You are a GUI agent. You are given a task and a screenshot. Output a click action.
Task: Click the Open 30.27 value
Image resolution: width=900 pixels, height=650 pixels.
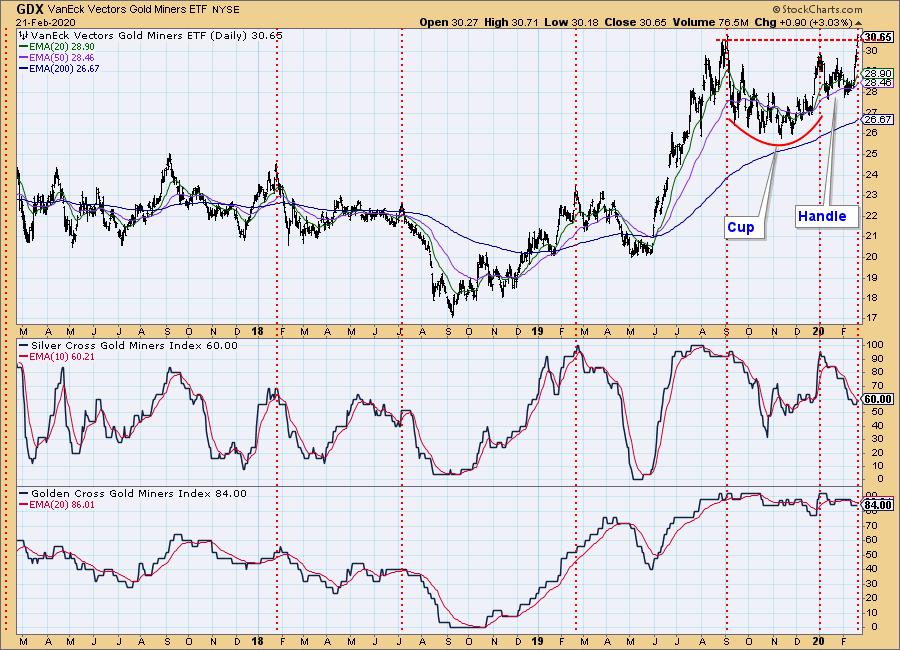pos(450,22)
